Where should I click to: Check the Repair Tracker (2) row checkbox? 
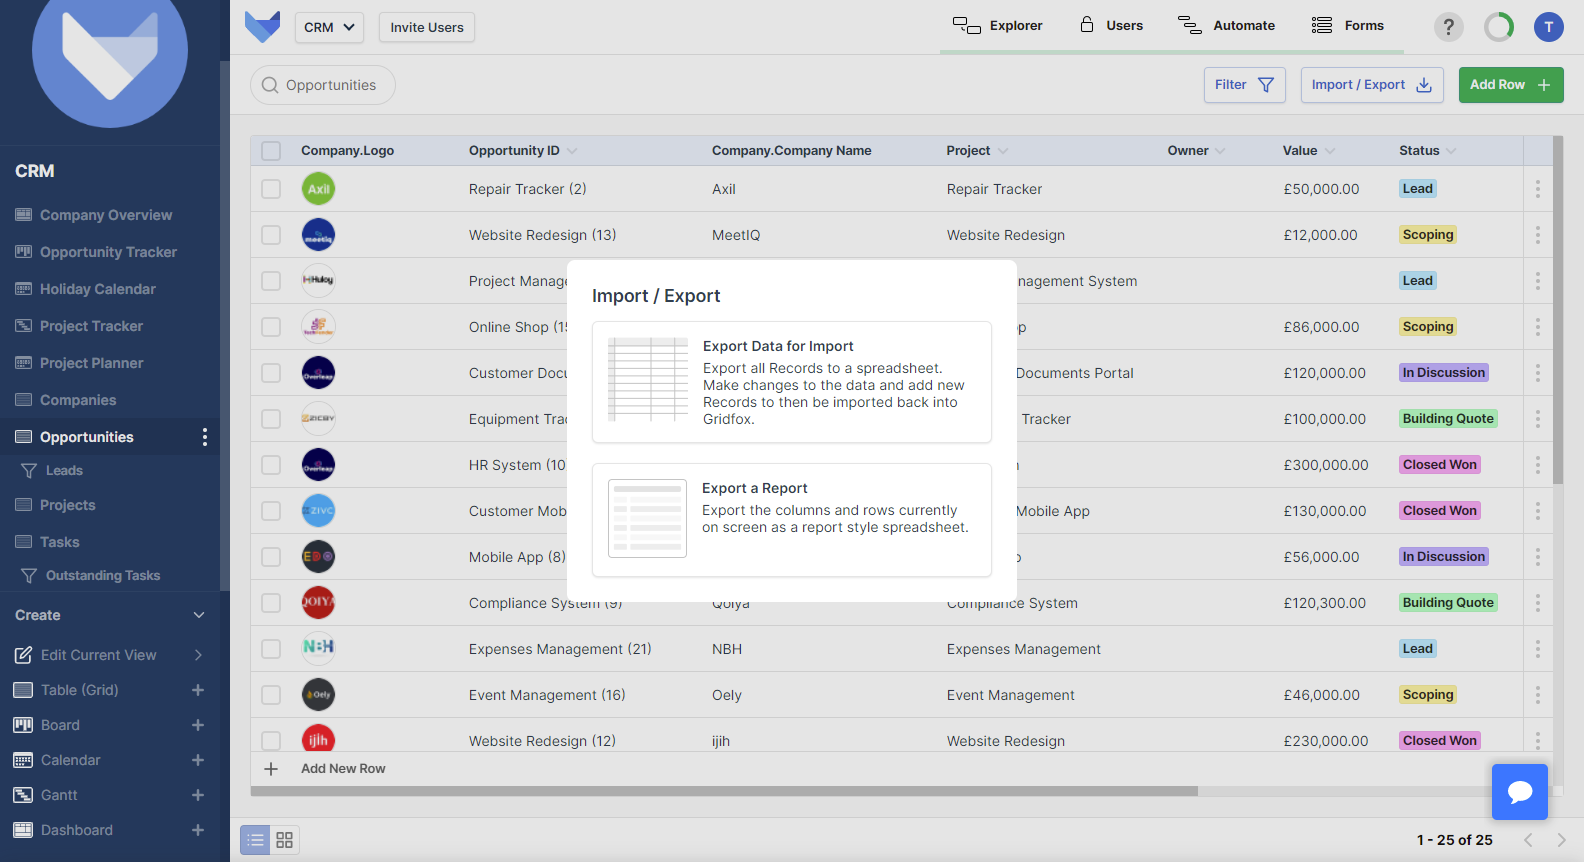tap(271, 189)
